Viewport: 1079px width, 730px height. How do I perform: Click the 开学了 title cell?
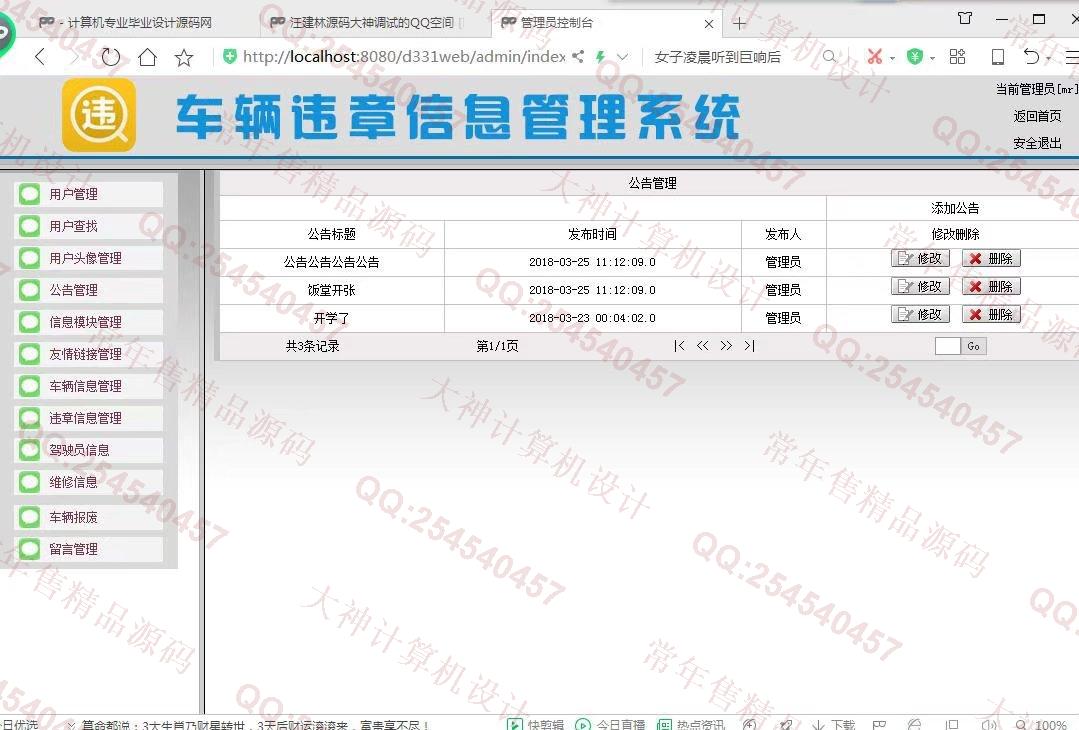332,318
